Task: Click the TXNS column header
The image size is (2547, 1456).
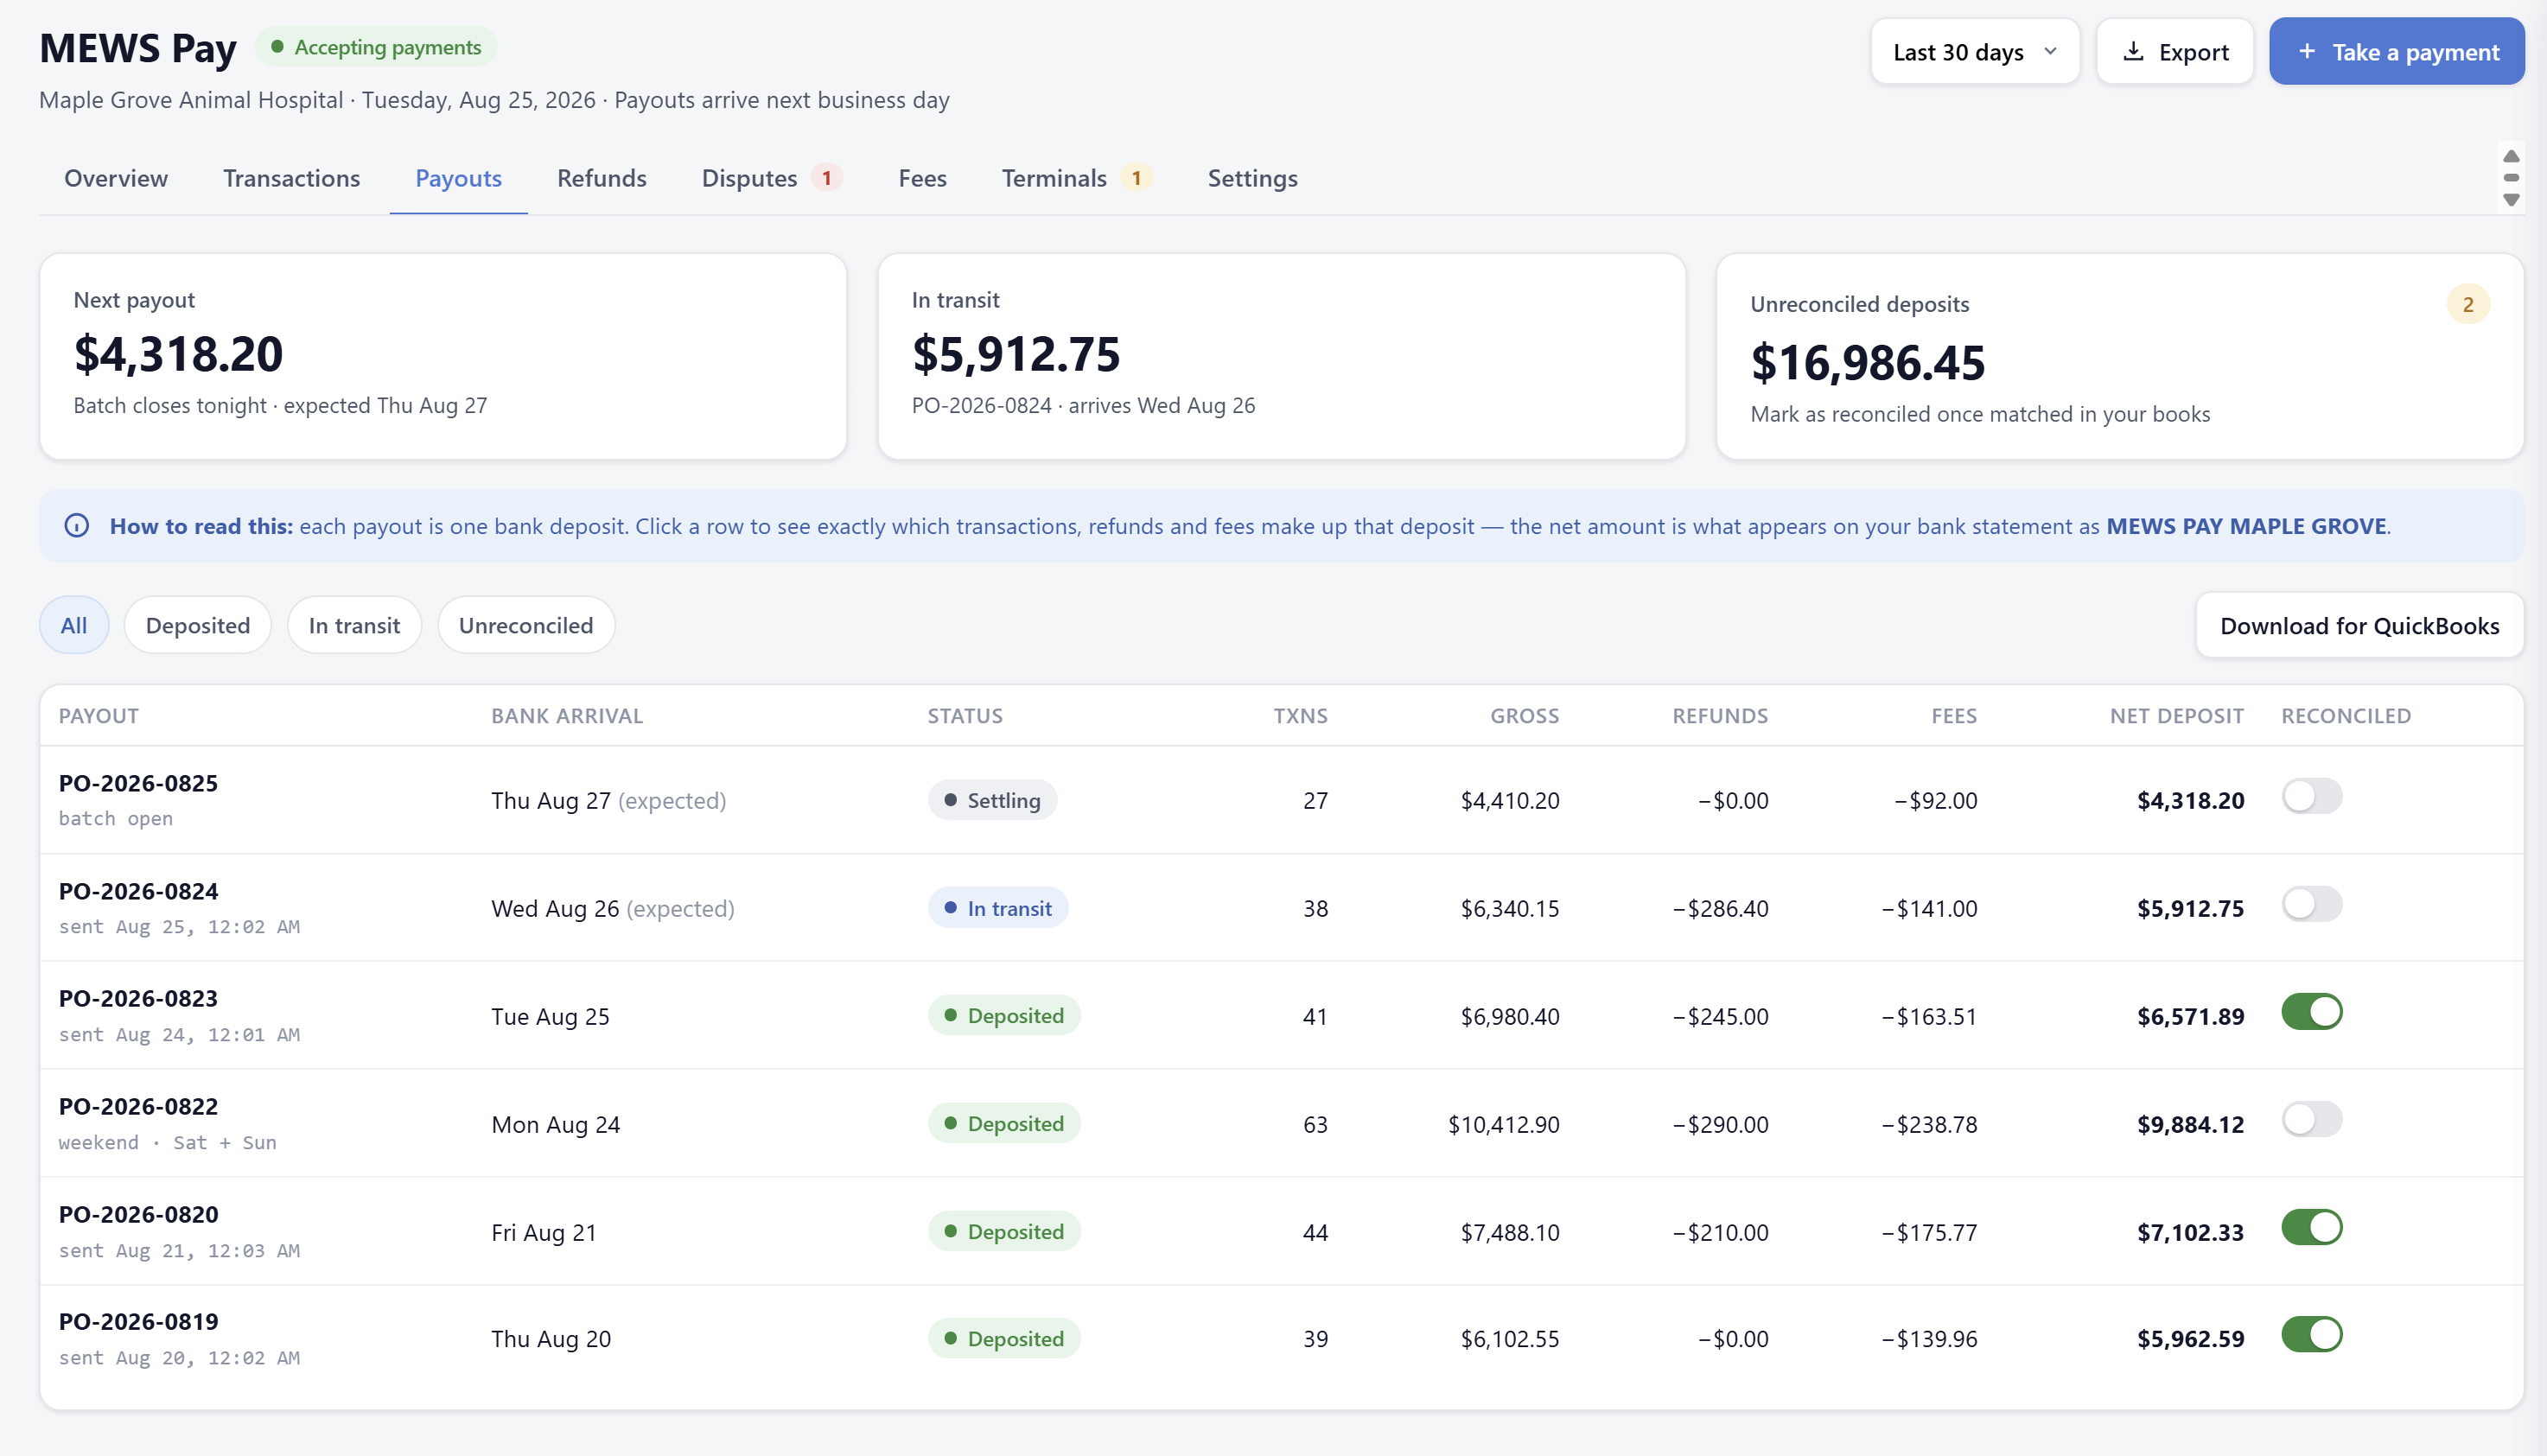Action: (1300, 716)
